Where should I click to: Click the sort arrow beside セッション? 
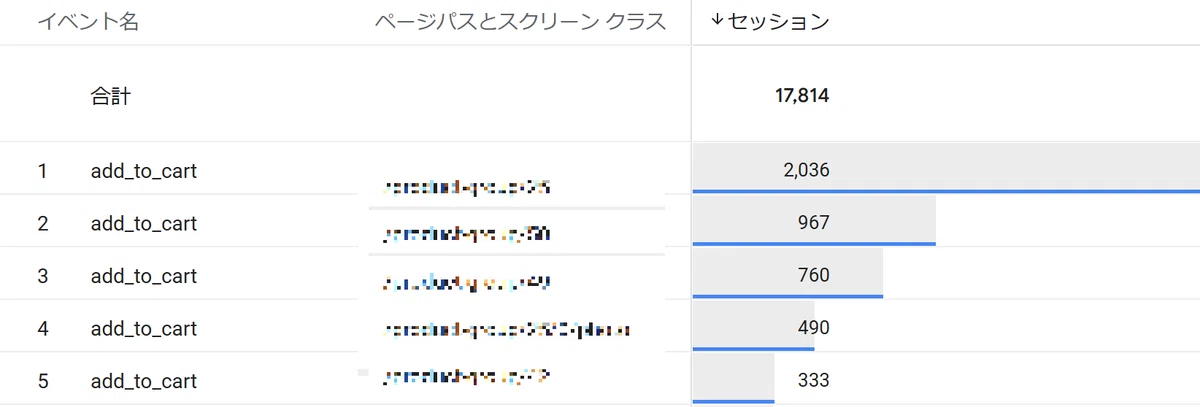click(716, 21)
